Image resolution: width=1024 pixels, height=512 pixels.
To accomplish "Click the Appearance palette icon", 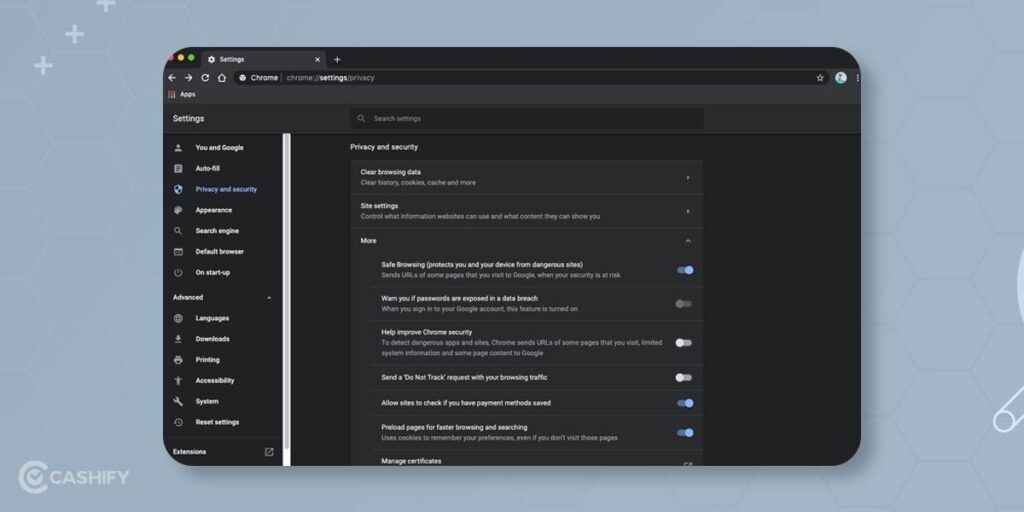I will click(x=178, y=210).
